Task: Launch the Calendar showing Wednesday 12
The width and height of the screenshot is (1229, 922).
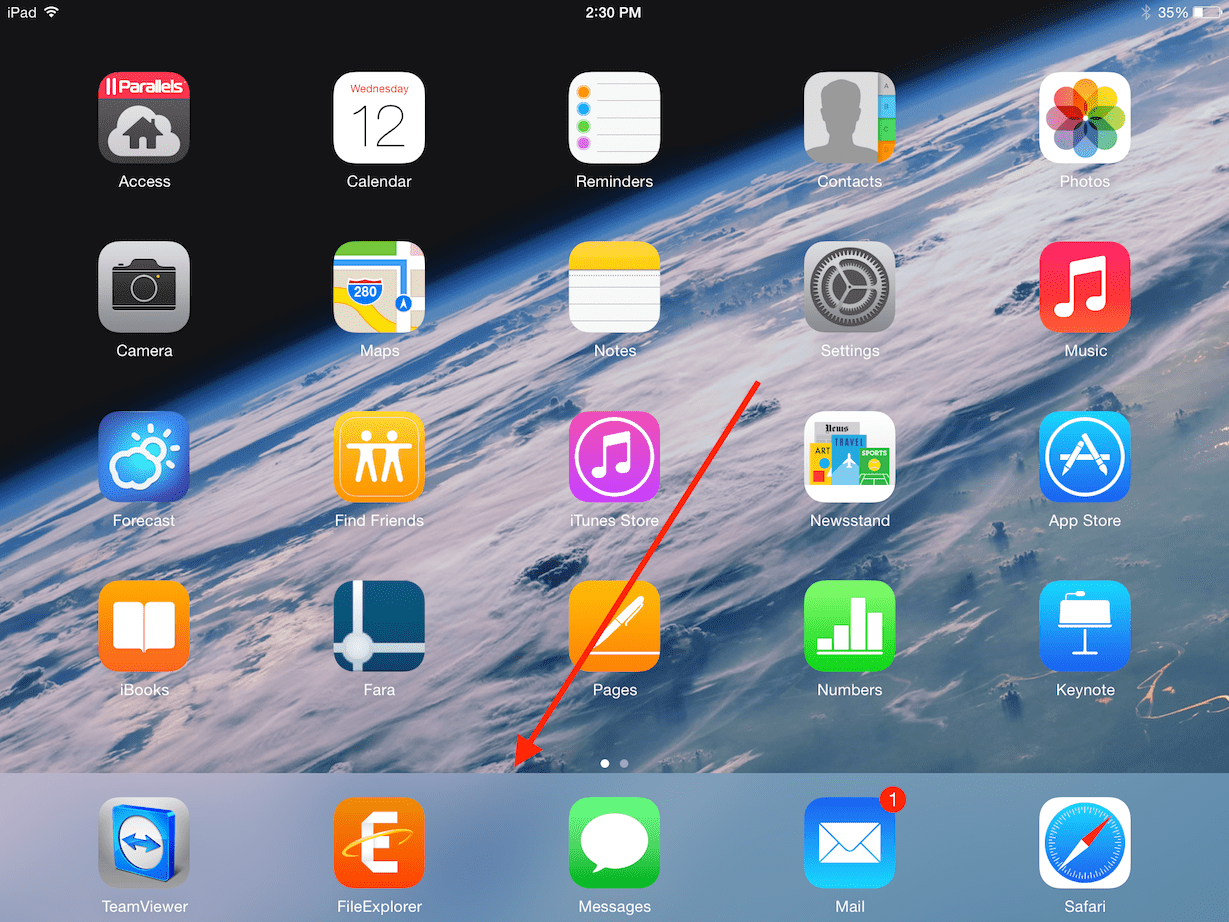Action: (x=379, y=117)
